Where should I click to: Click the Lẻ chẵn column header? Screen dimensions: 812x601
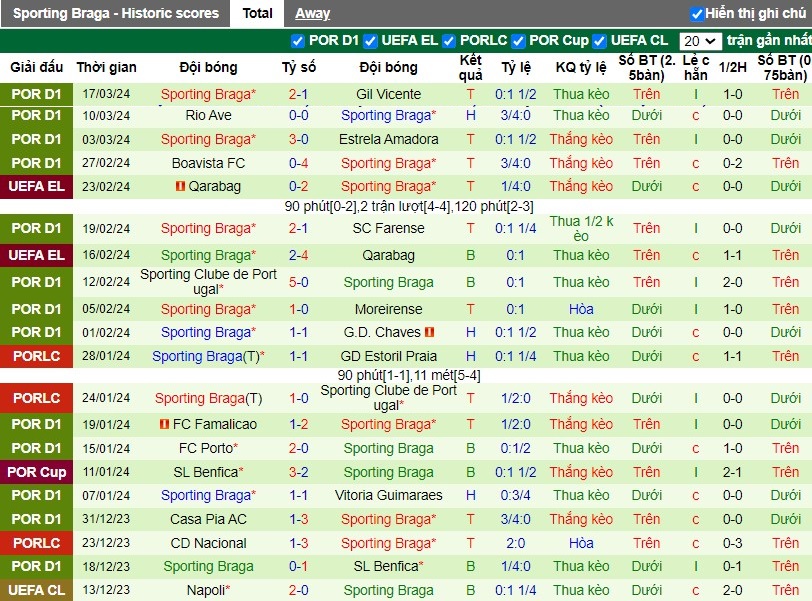pos(695,67)
